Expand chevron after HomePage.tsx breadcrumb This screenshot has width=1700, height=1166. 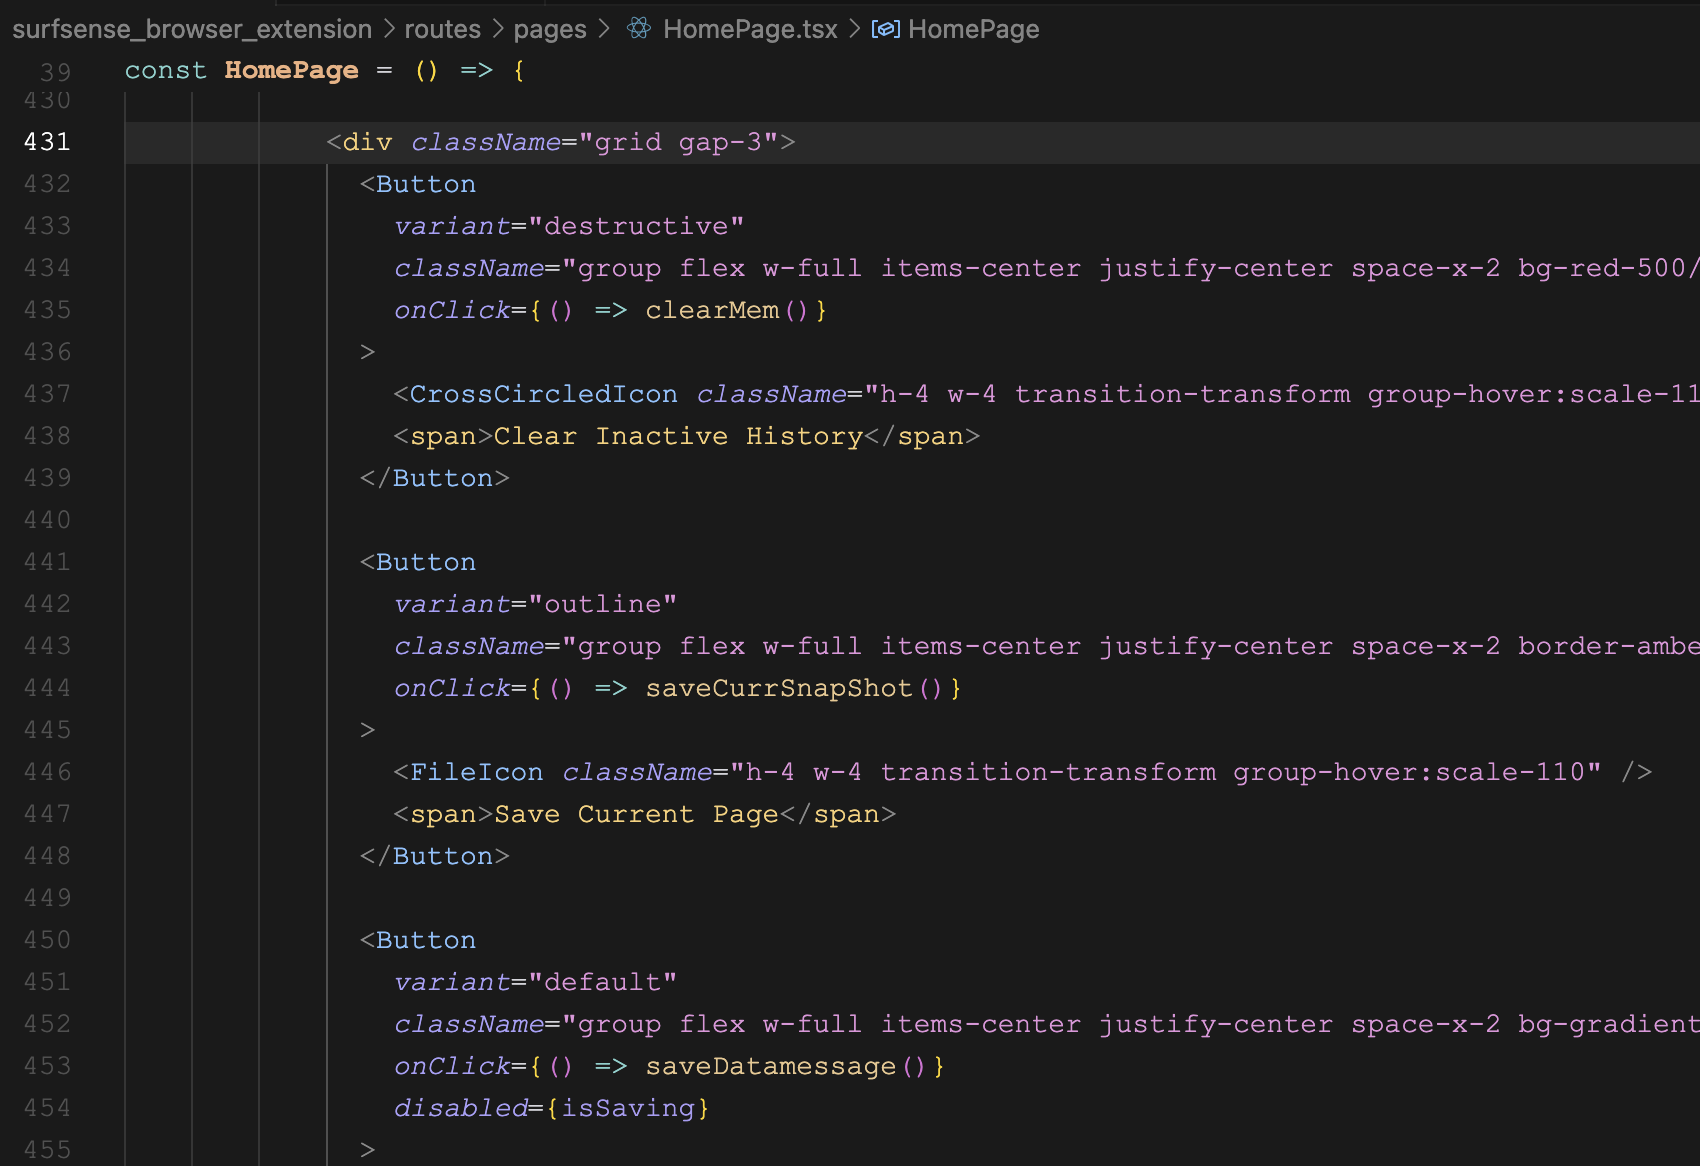[x=854, y=29]
